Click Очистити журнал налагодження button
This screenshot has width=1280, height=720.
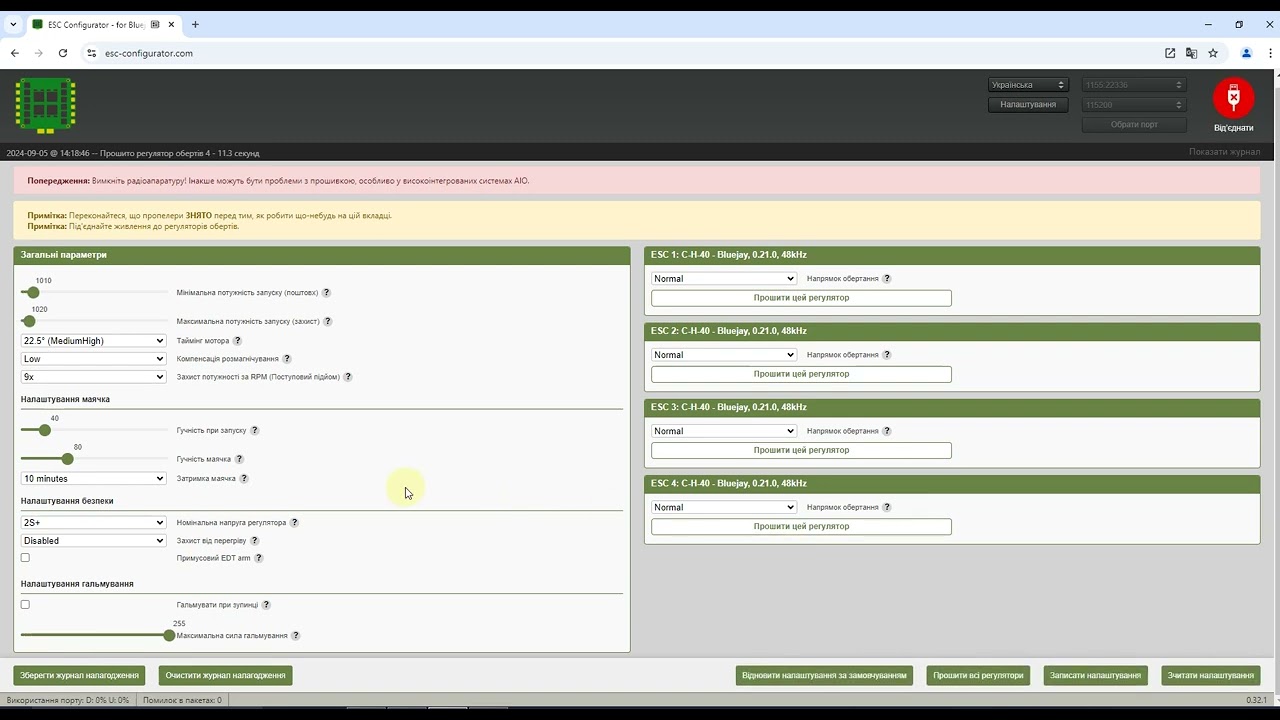point(225,676)
